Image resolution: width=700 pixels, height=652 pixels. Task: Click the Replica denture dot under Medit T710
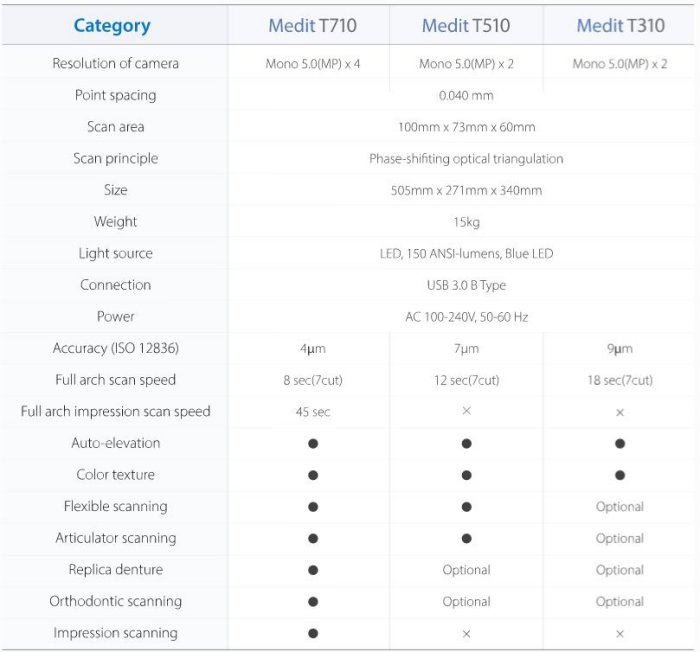[313, 570]
